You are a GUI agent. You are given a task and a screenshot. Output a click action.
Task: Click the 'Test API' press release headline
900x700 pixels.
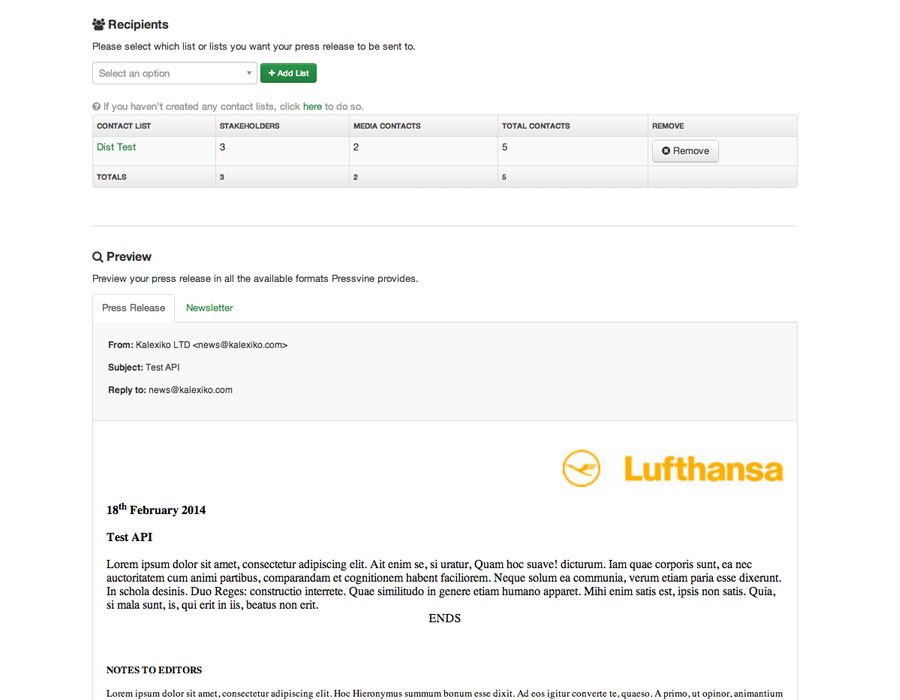click(129, 537)
